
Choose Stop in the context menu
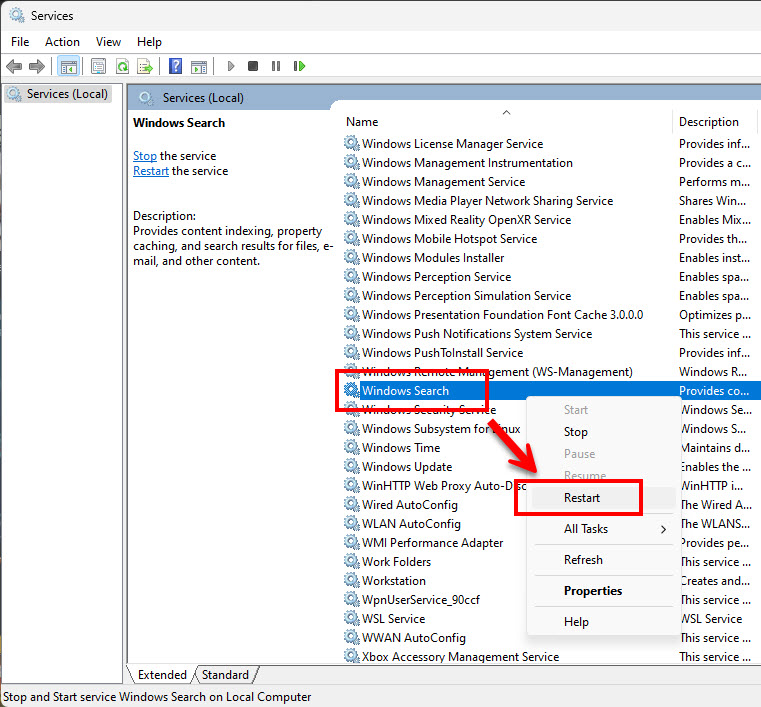click(603, 432)
